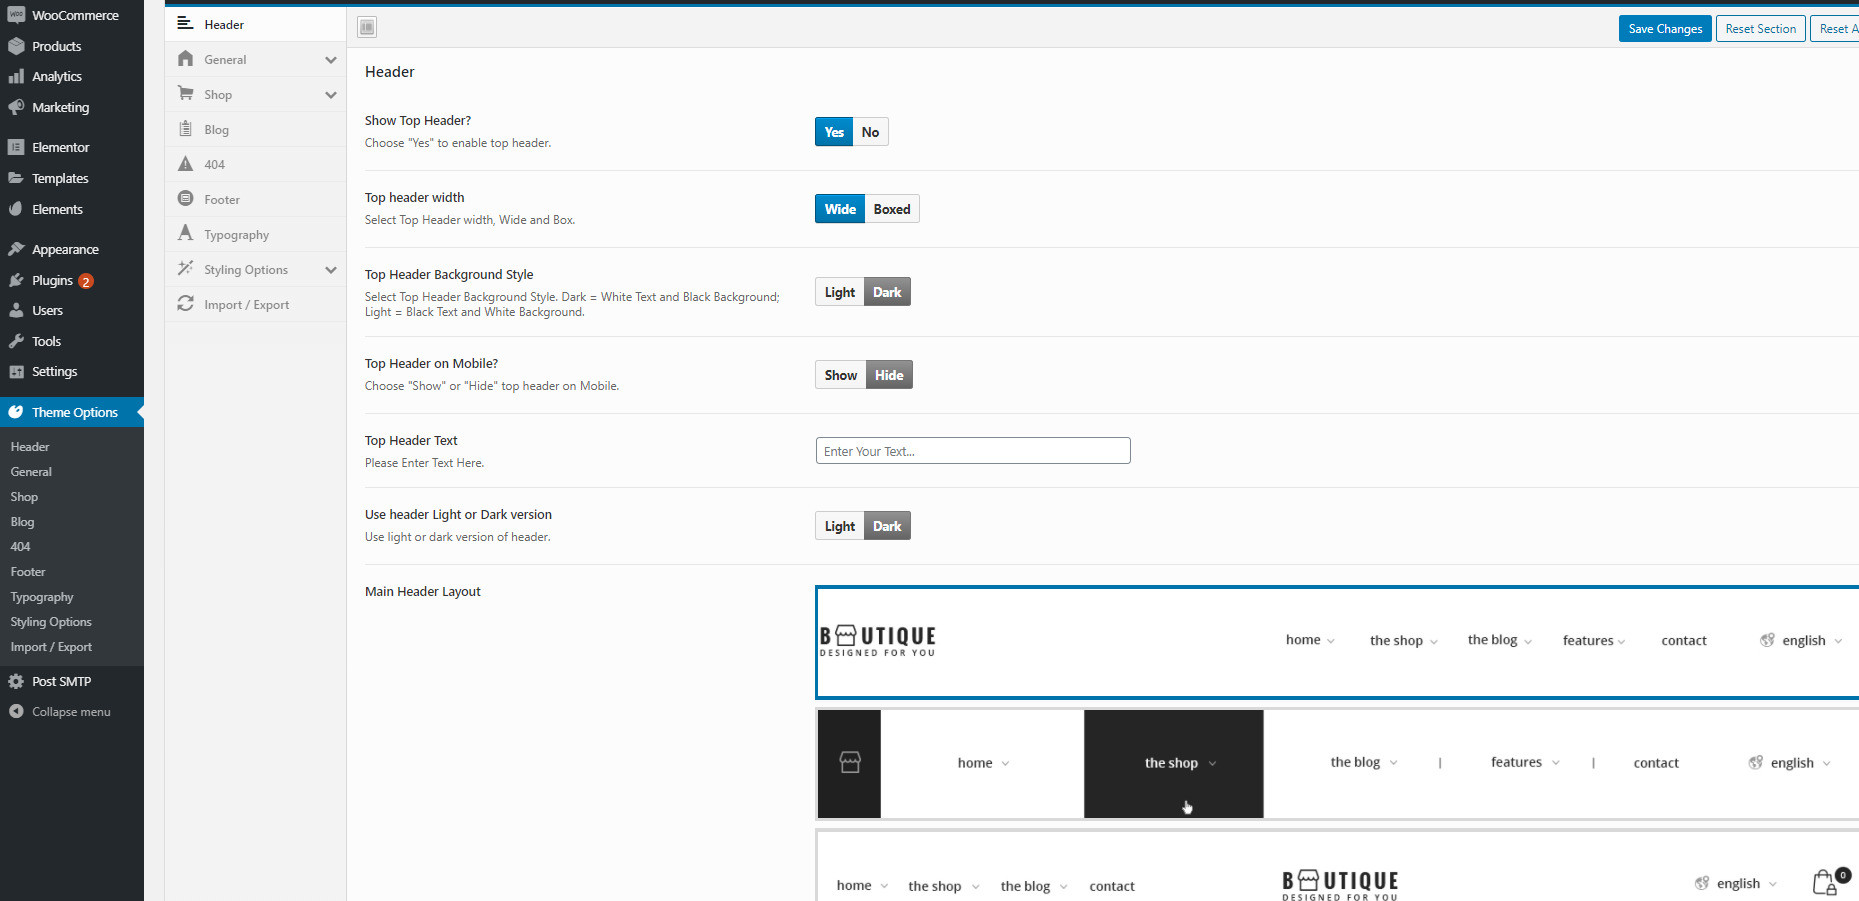Viewport: 1859px width, 901px height.
Task: Click the Elementor icon
Action: (x=16, y=147)
